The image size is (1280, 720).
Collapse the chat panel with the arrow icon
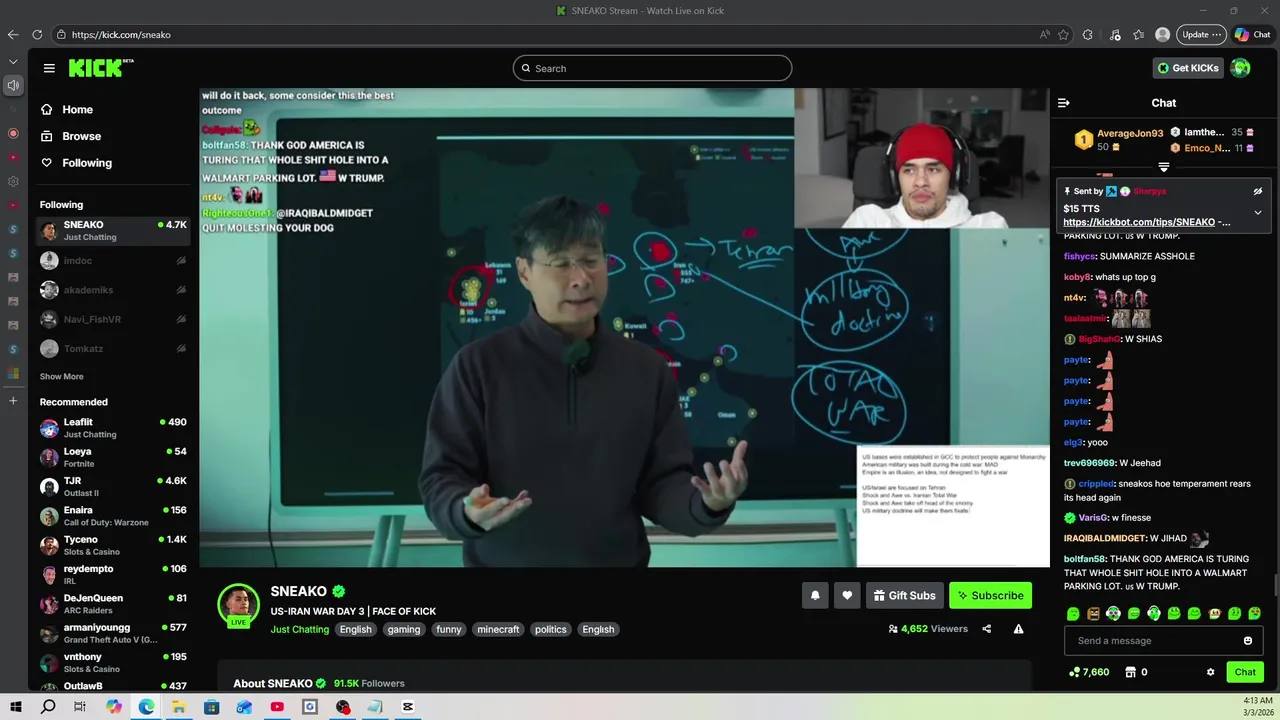tap(1063, 103)
